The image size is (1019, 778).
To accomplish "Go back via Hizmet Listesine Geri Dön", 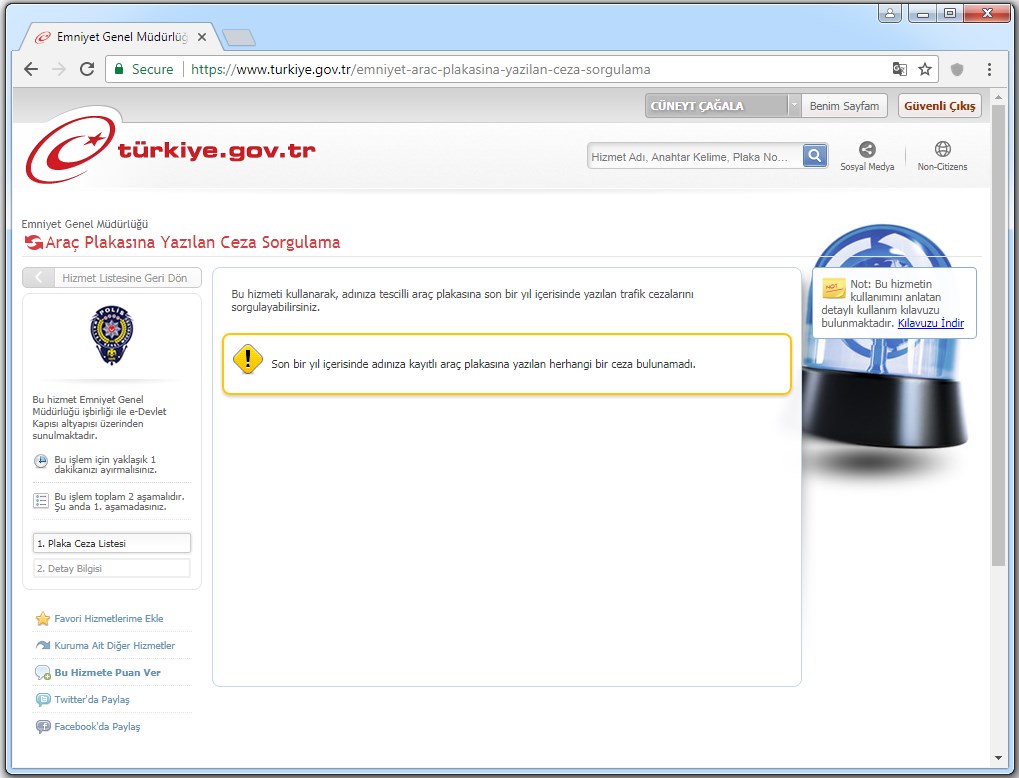I will [112, 278].
